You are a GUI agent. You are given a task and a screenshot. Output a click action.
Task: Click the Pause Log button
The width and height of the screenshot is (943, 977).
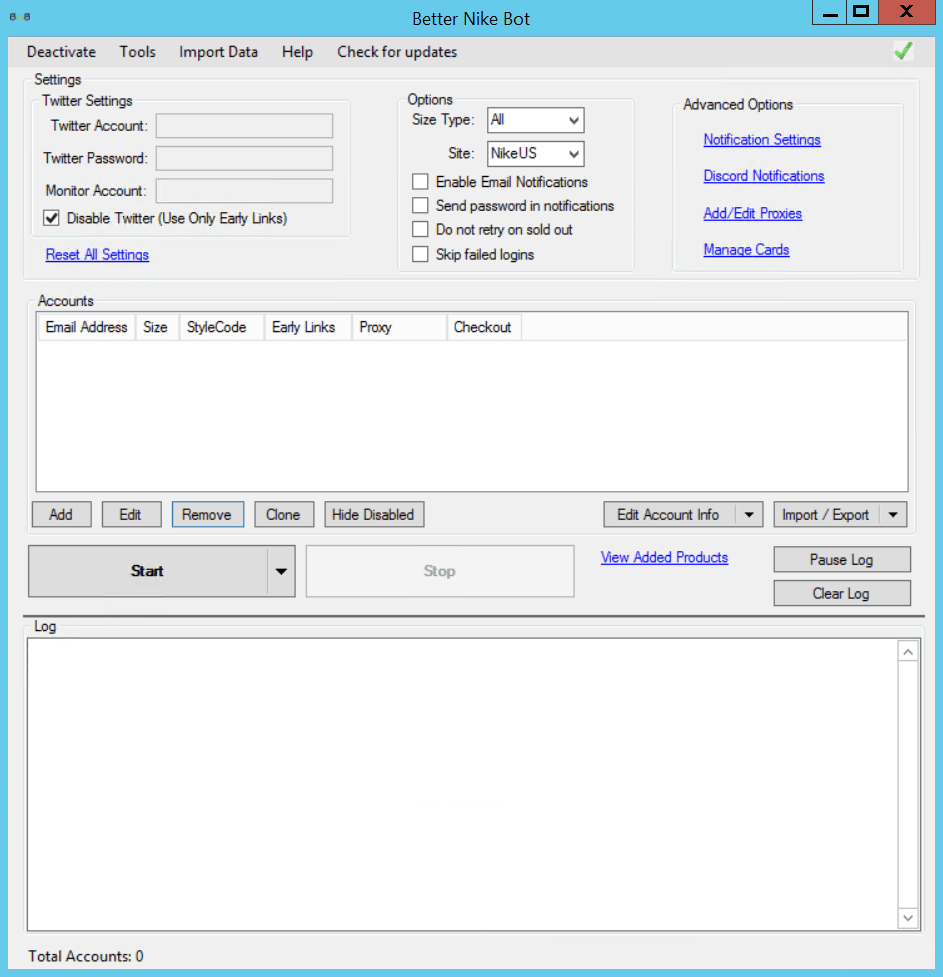click(842, 560)
